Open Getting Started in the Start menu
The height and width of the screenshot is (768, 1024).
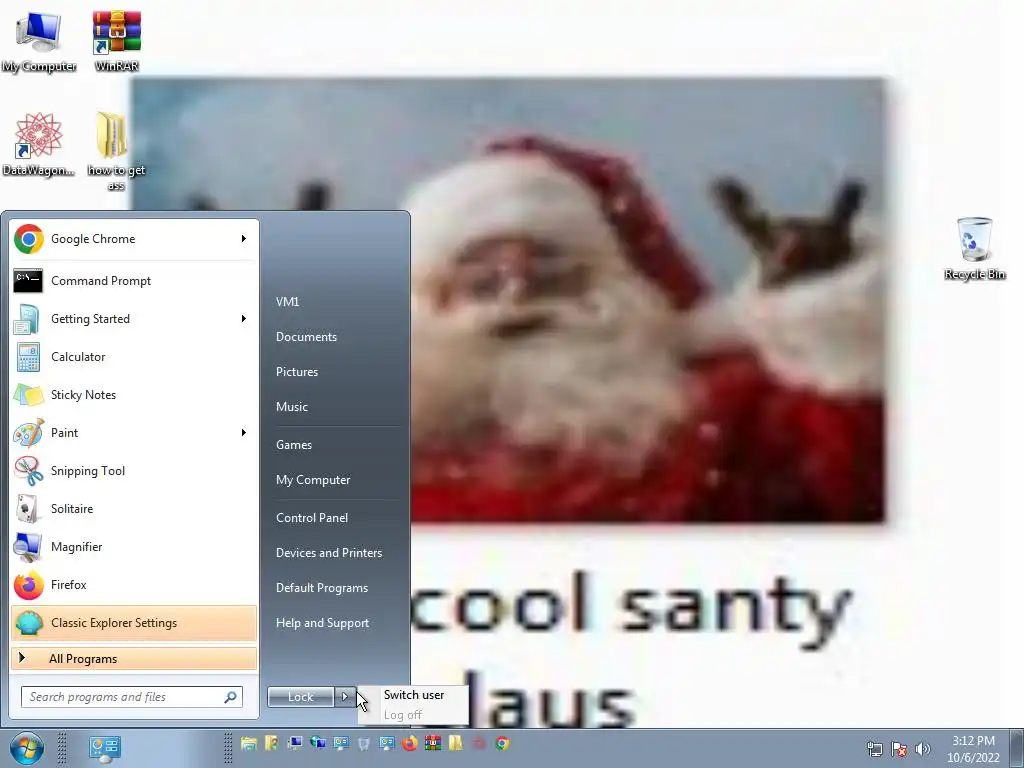coord(134,319)
